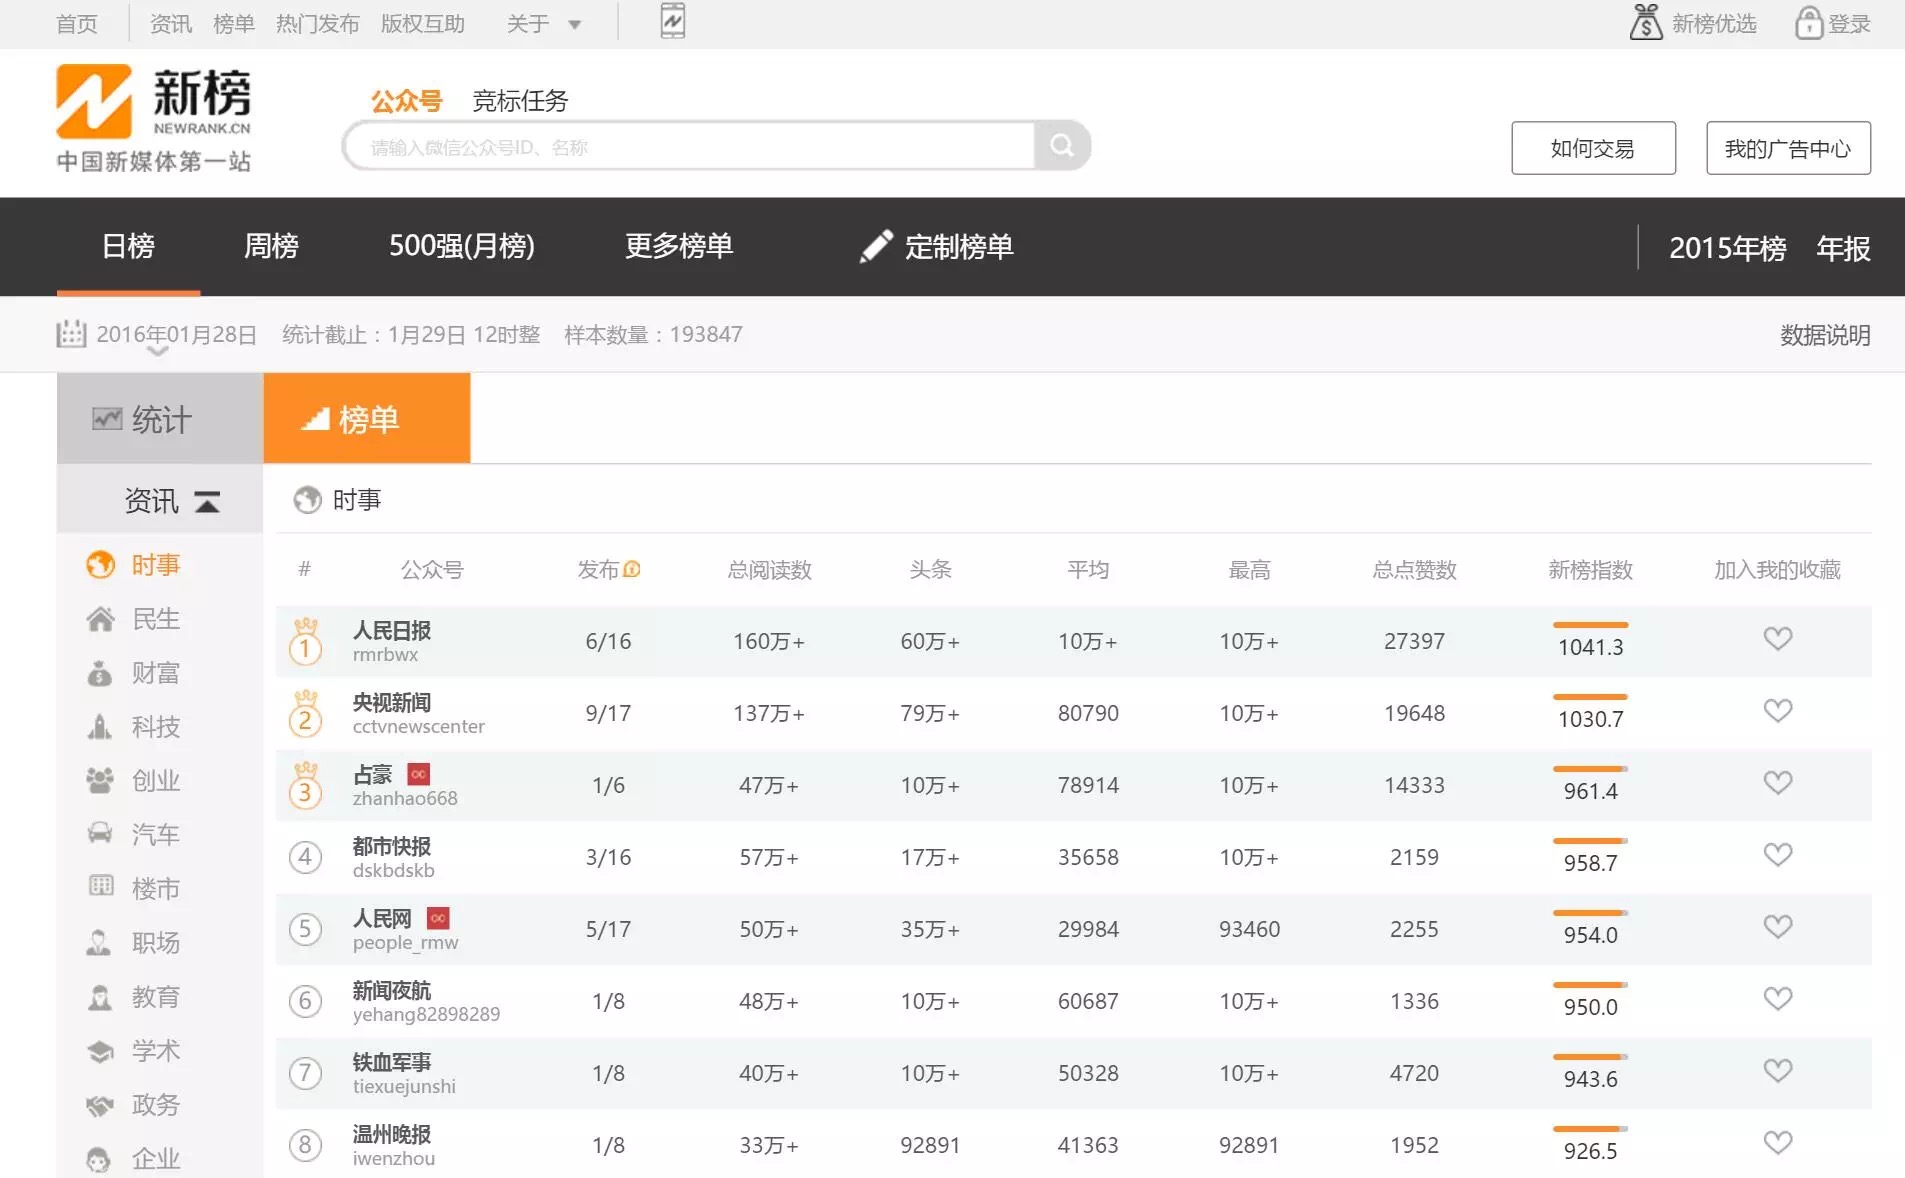Open the 央视新闻 account name
1905x1178 pixels.
392,703
